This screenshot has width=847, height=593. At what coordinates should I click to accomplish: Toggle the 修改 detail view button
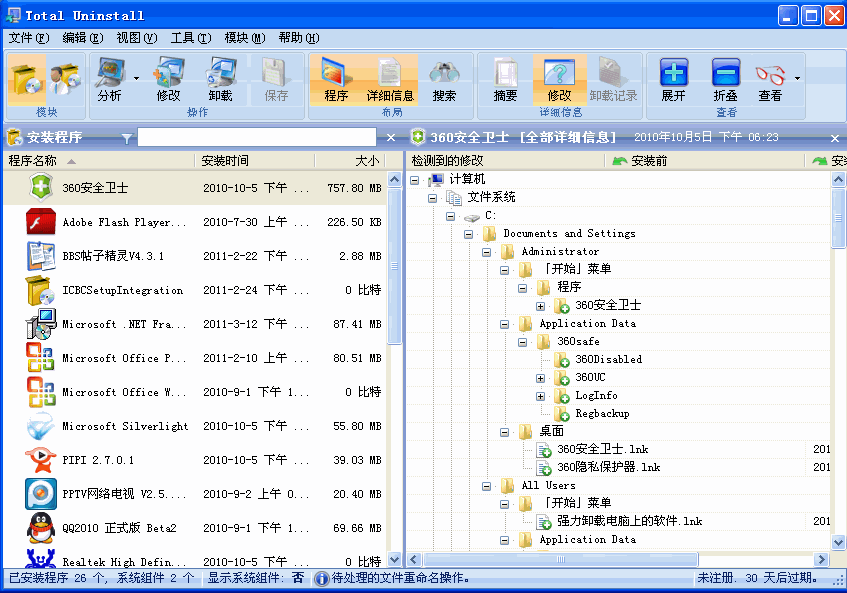pos(559,80)
